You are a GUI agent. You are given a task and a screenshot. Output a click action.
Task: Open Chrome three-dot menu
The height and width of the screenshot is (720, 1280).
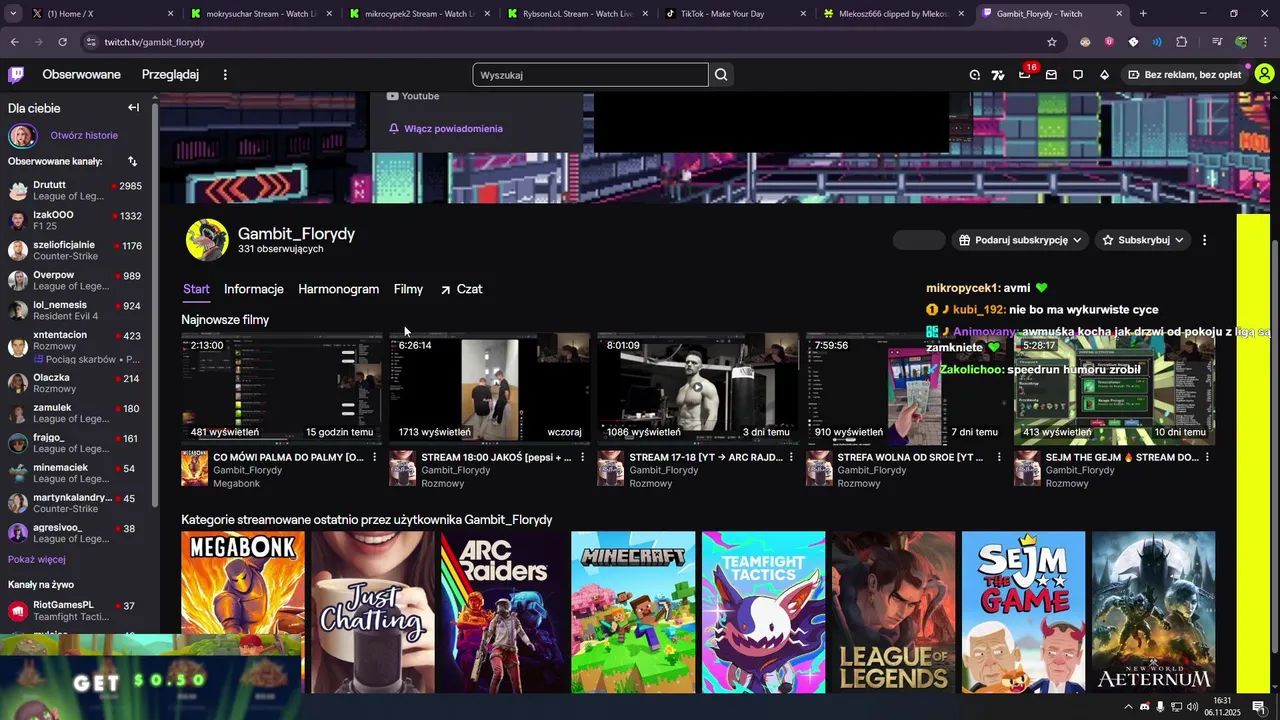coord(1266,42)
